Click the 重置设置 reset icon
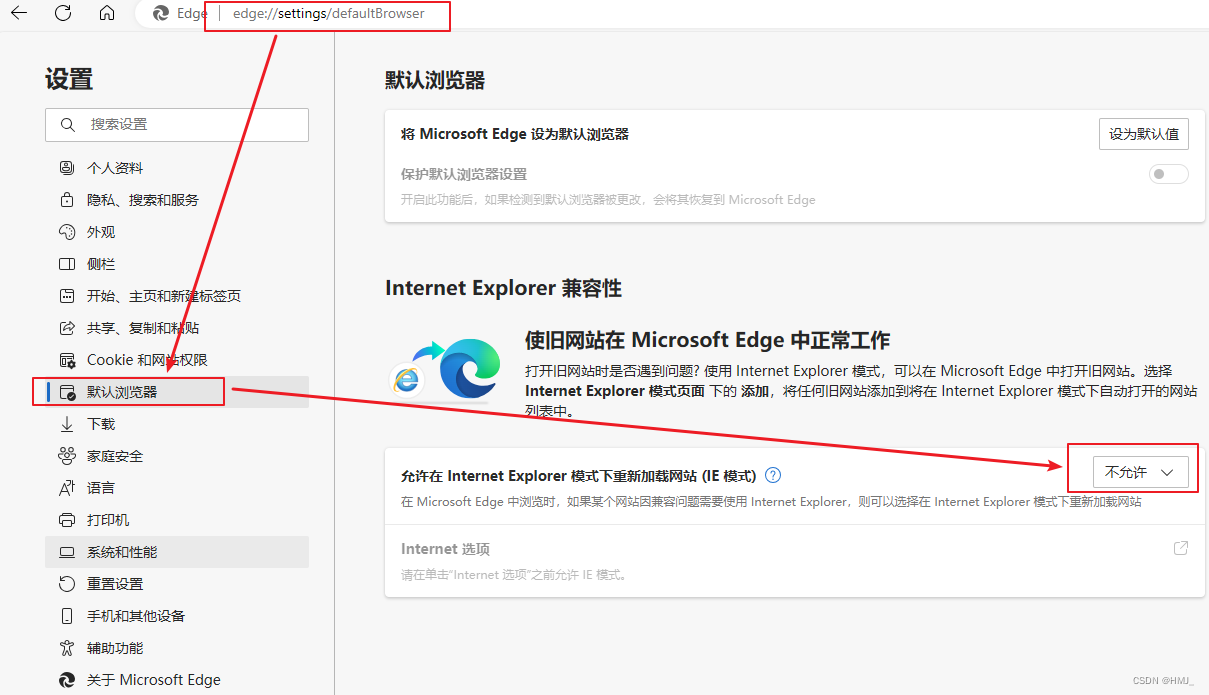 [x=67, y=584]
